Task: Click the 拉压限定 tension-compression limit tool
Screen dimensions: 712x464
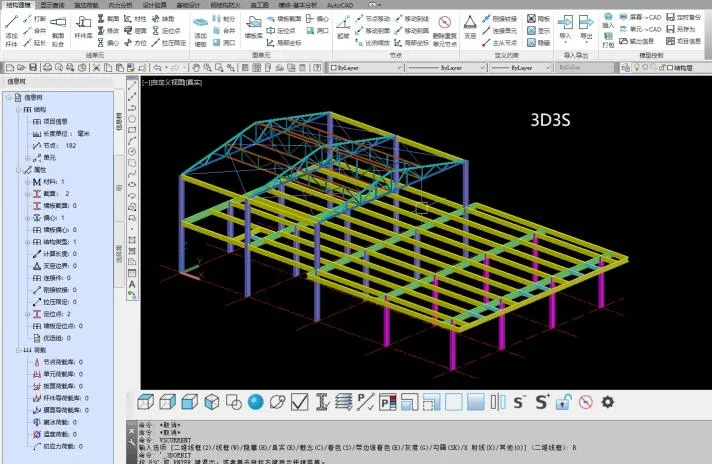Action: [169, 43]
